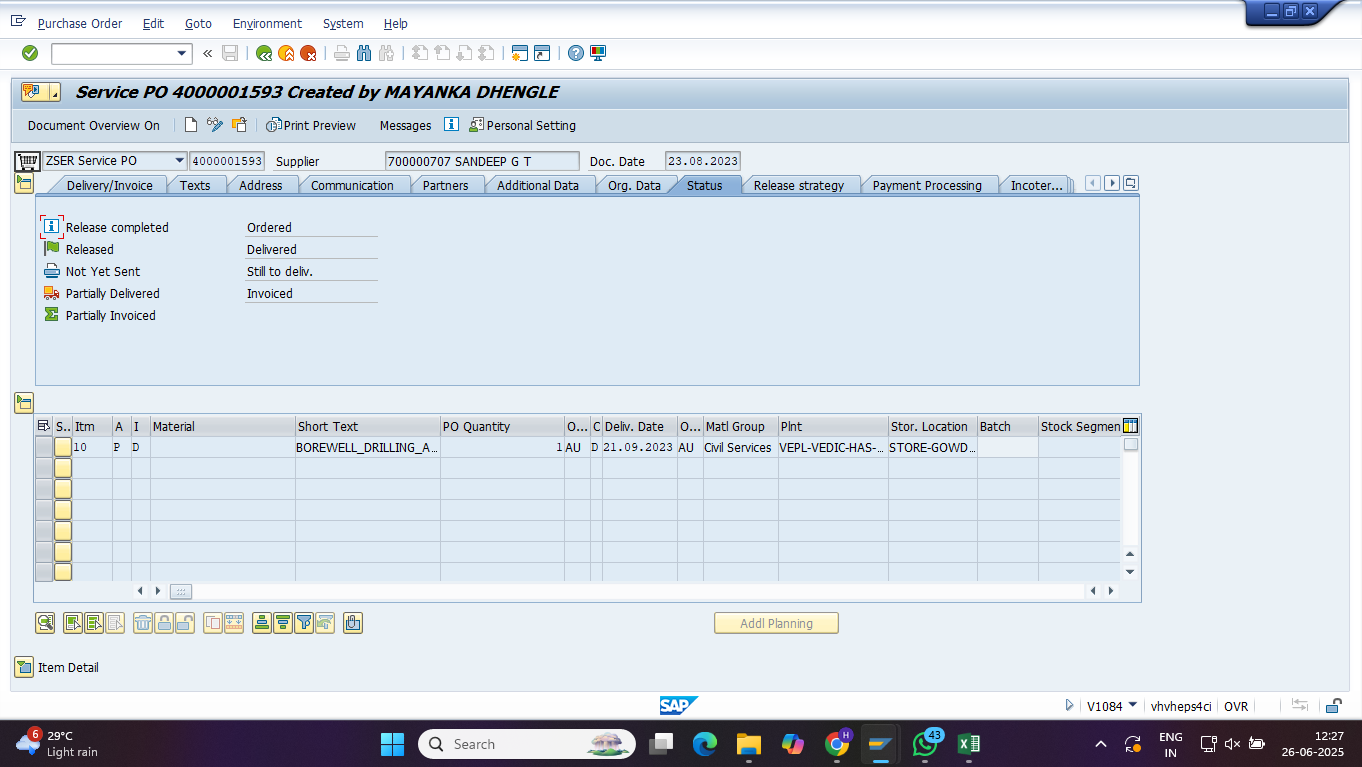1362x767 pixels.
Task: Open Item Details magnifier icon below table
Action: 45,623
